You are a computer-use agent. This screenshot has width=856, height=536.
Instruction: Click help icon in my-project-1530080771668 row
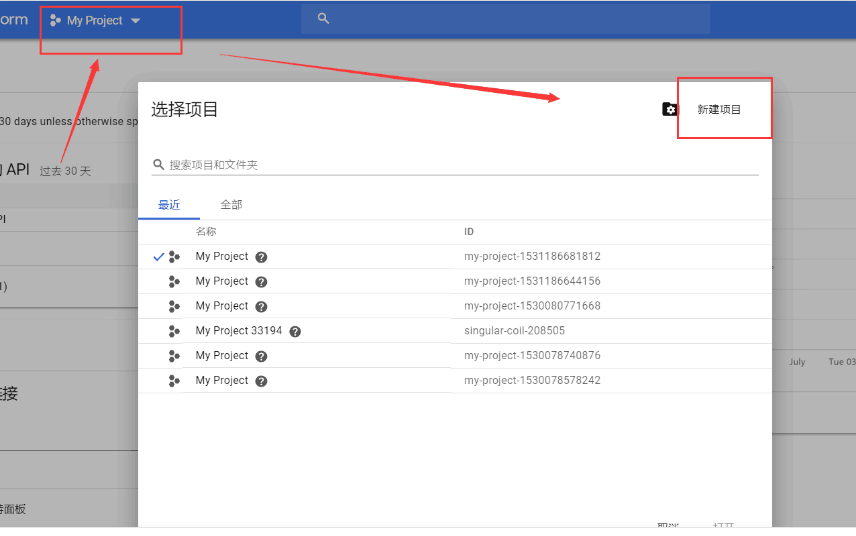coord(261,307)
